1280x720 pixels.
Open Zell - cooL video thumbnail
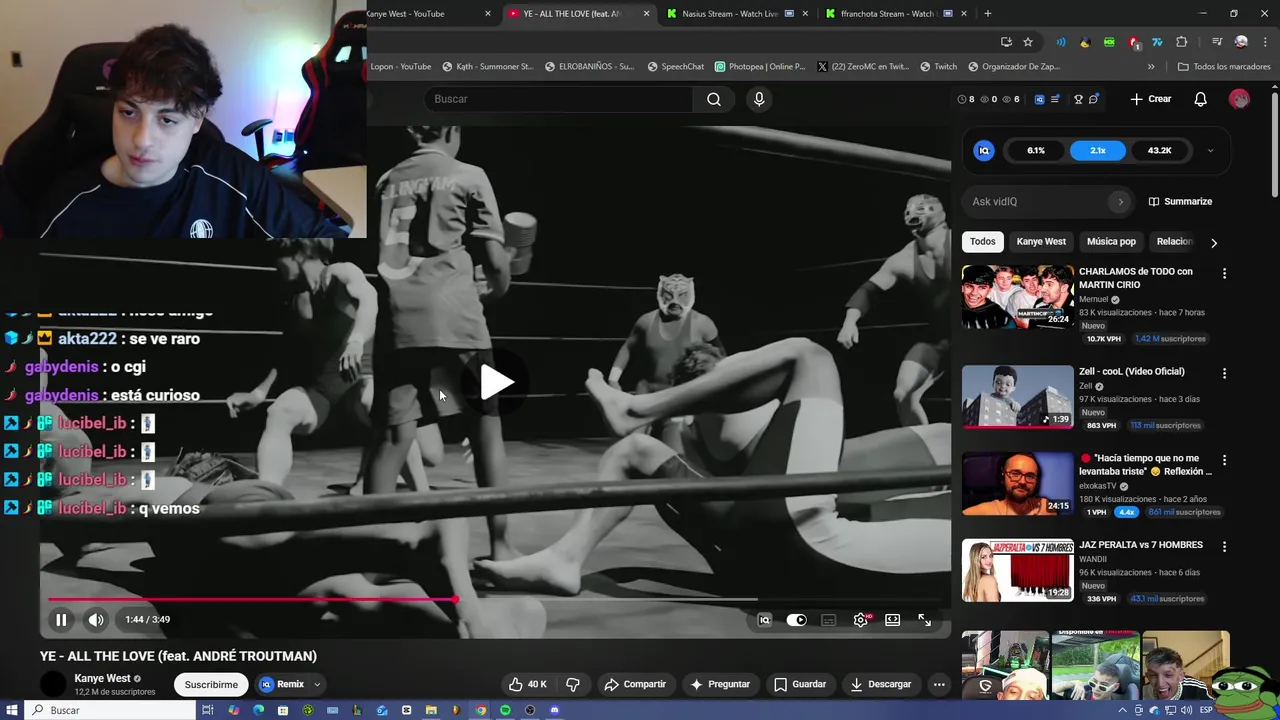(1017, 396)
